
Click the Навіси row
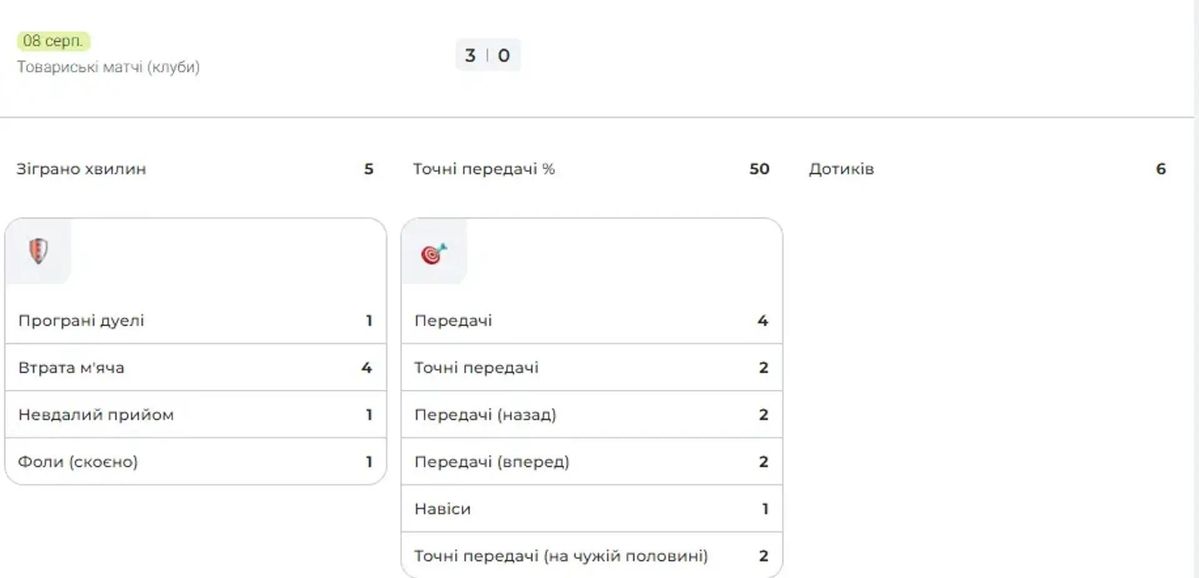(592, 508)
